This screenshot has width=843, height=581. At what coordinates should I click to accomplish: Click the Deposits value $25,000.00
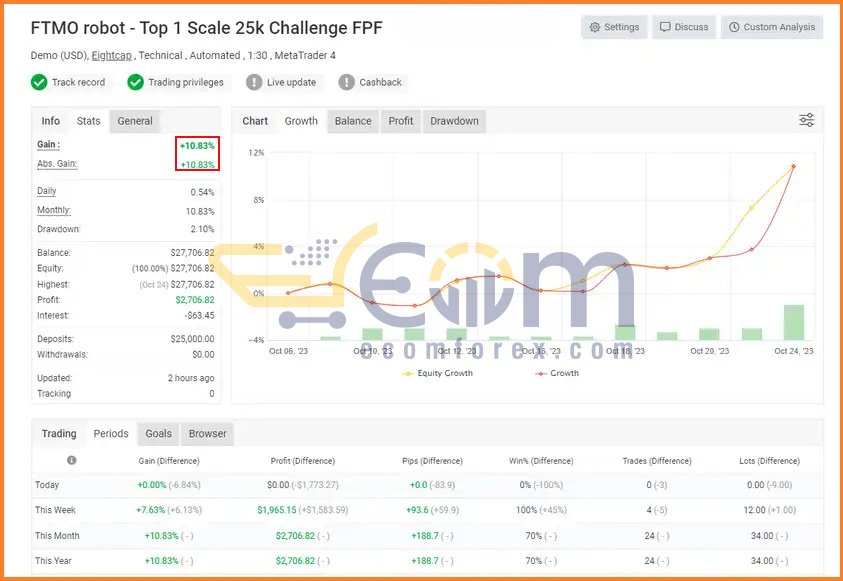(192, 339)
